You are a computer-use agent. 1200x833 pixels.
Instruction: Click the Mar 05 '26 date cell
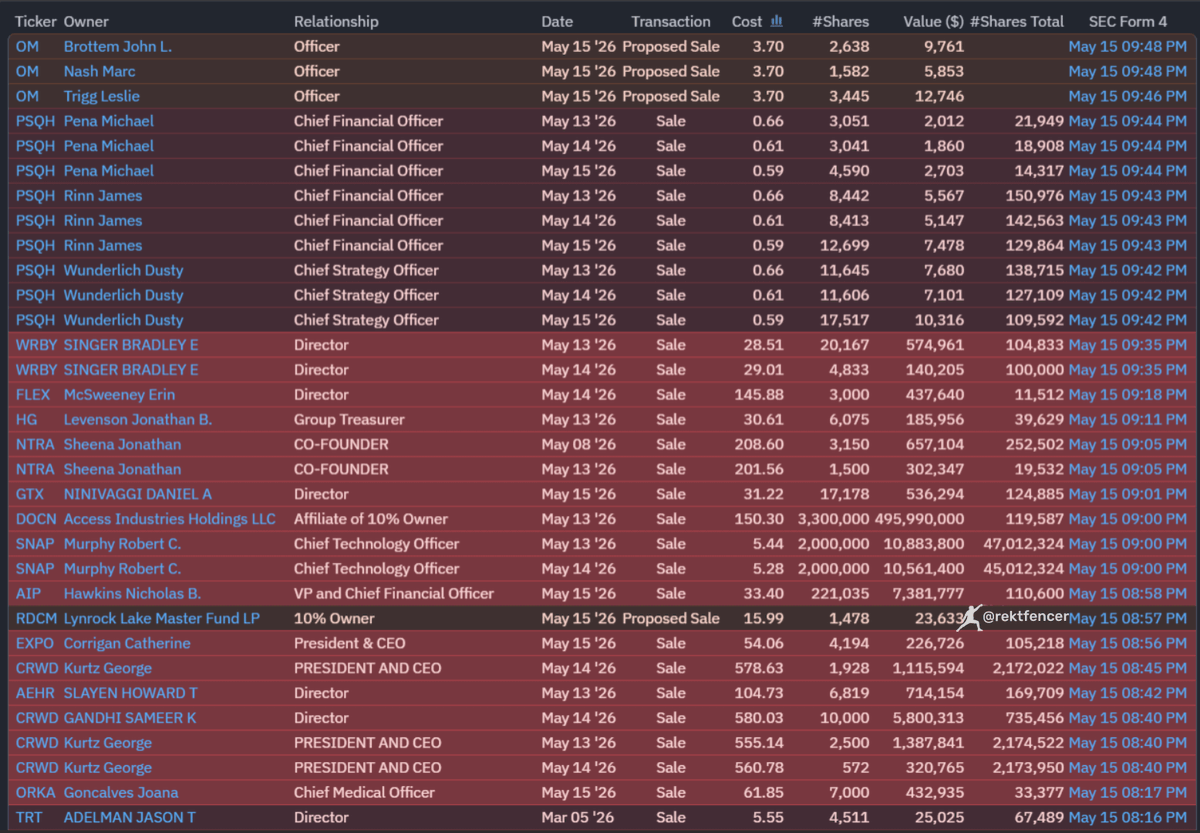(x=579, y=817)
